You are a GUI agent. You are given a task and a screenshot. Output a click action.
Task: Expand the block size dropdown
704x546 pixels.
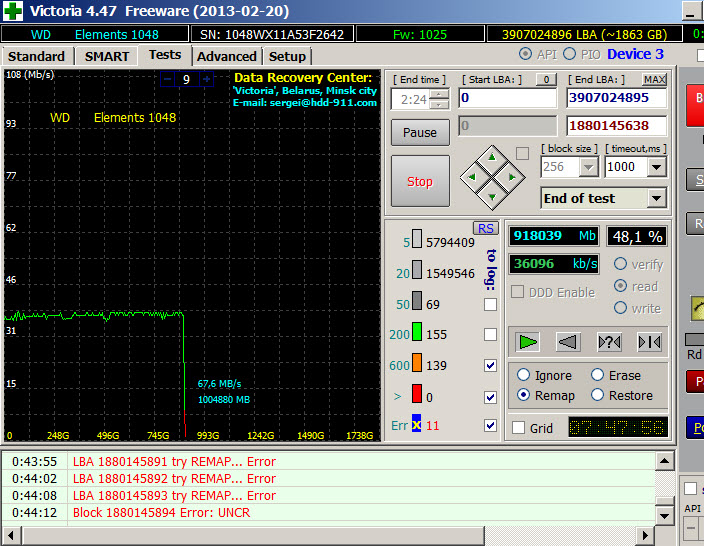[588, 167]
